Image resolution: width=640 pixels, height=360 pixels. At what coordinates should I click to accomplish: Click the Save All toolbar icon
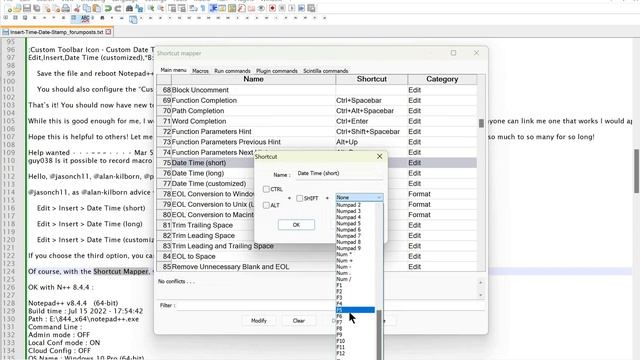(x=36, y=8)
